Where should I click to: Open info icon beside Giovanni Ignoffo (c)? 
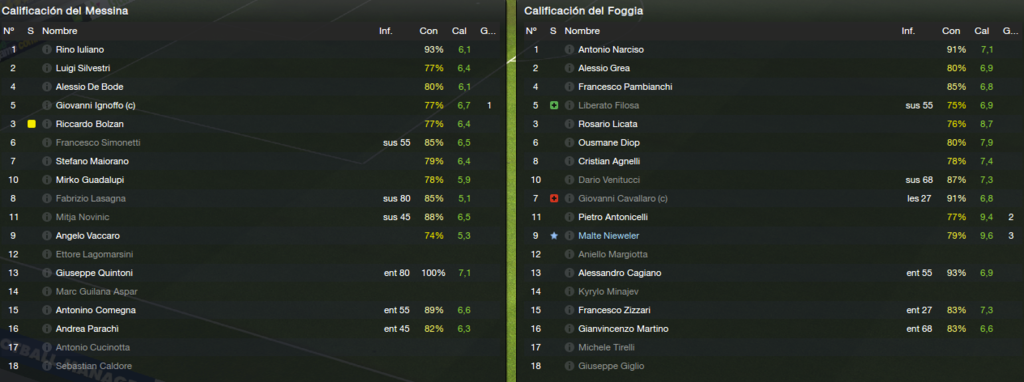click(x=46, y=105)
